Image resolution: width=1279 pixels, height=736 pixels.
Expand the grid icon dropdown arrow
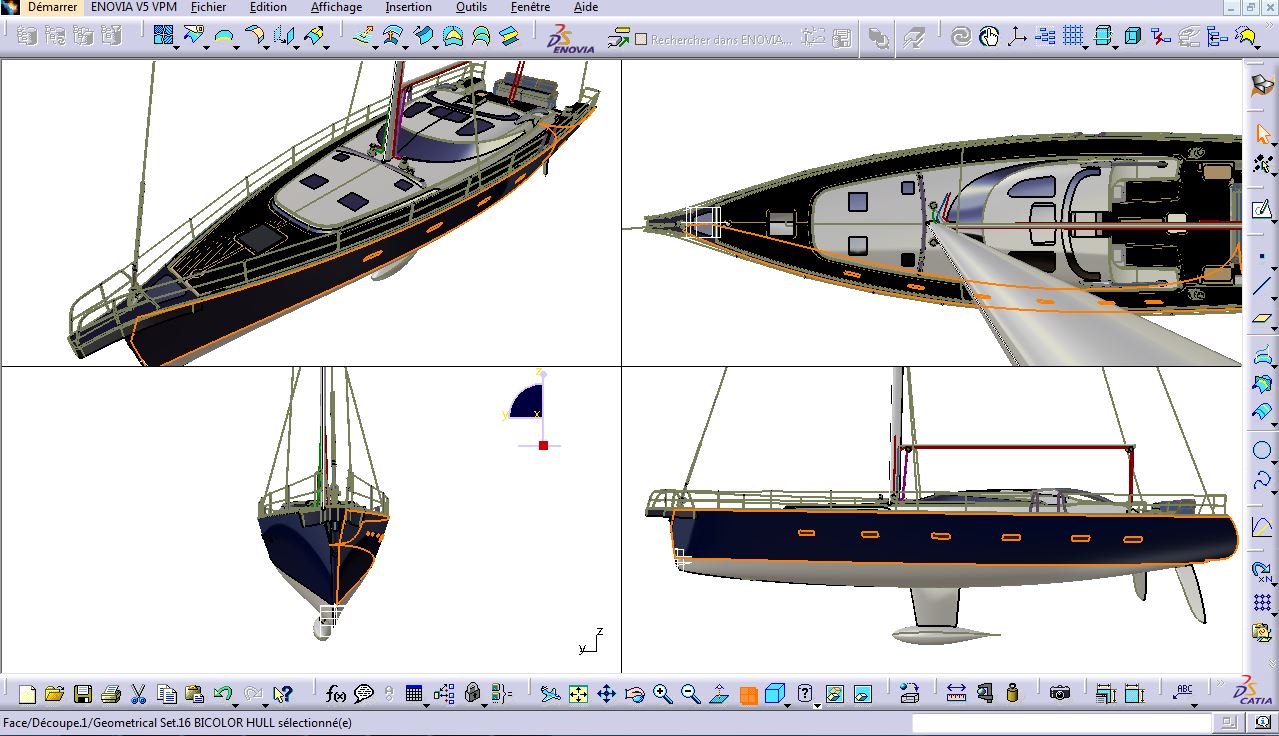point(1087,47)
